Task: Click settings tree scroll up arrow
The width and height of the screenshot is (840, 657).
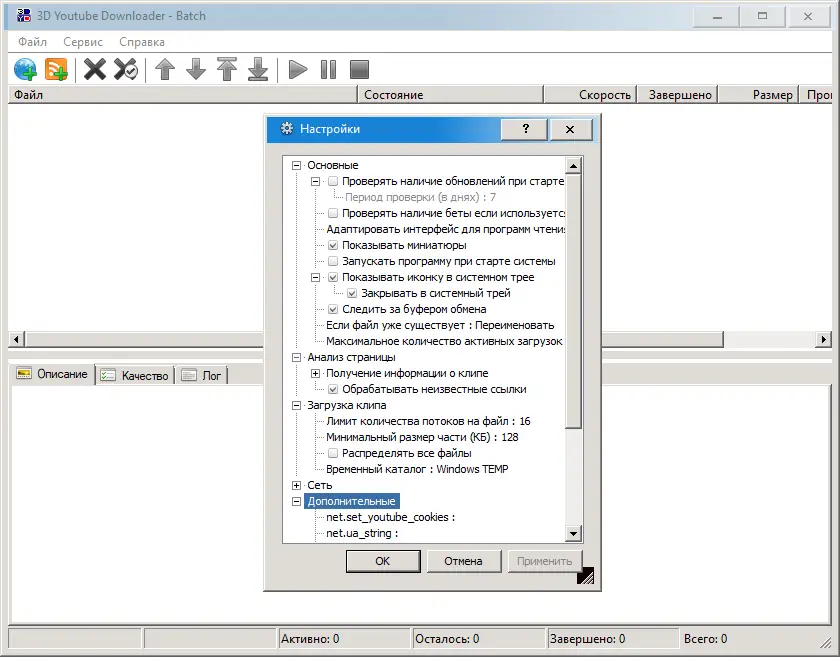Action: tap(573, 166)
